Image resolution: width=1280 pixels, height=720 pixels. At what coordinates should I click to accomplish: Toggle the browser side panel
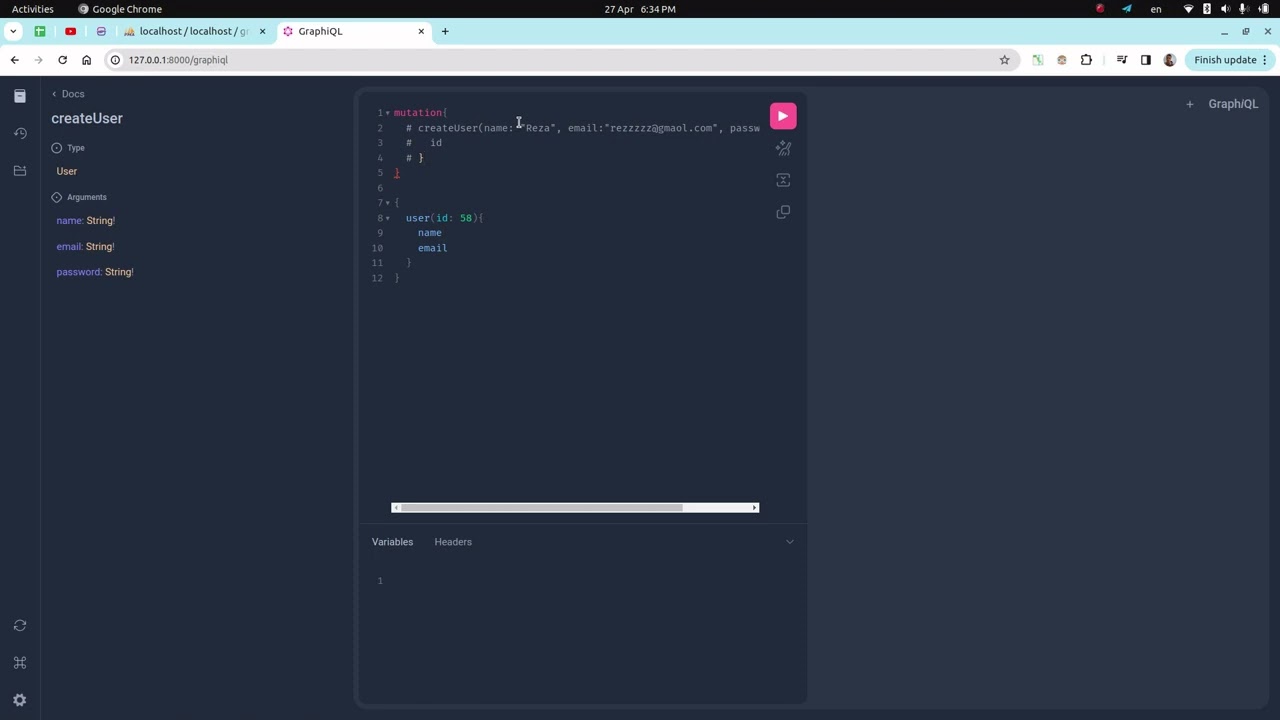click(x=1145, y=60)
